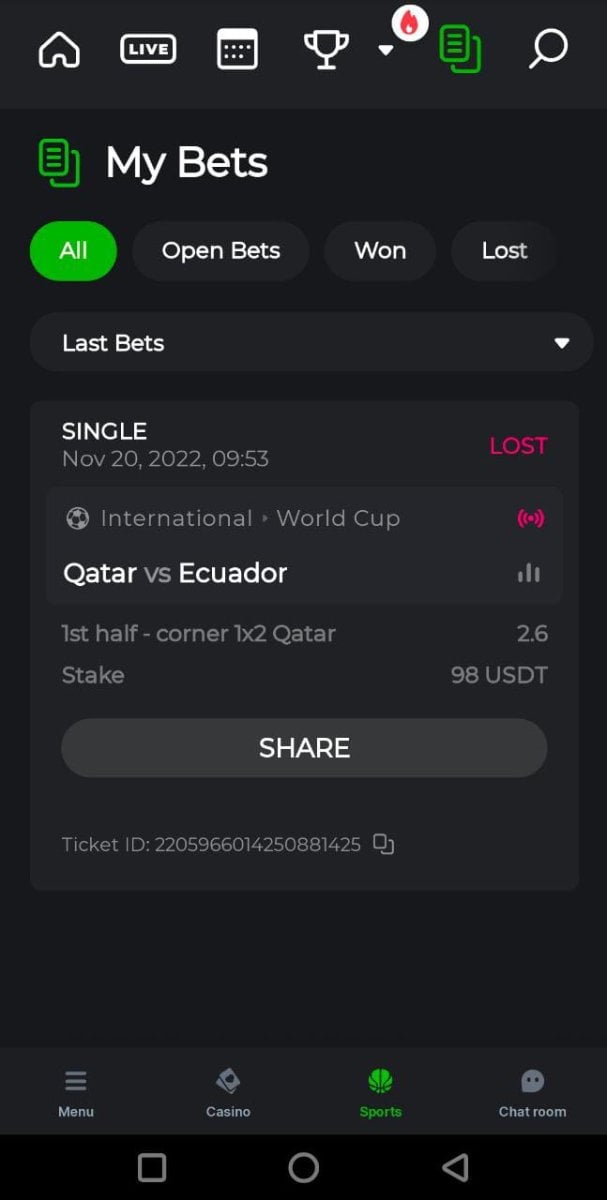Viewport: 607px width, 1200px height.
Task: Open the Qatar vs Ecuador match
Action: [x=176, y=573]
